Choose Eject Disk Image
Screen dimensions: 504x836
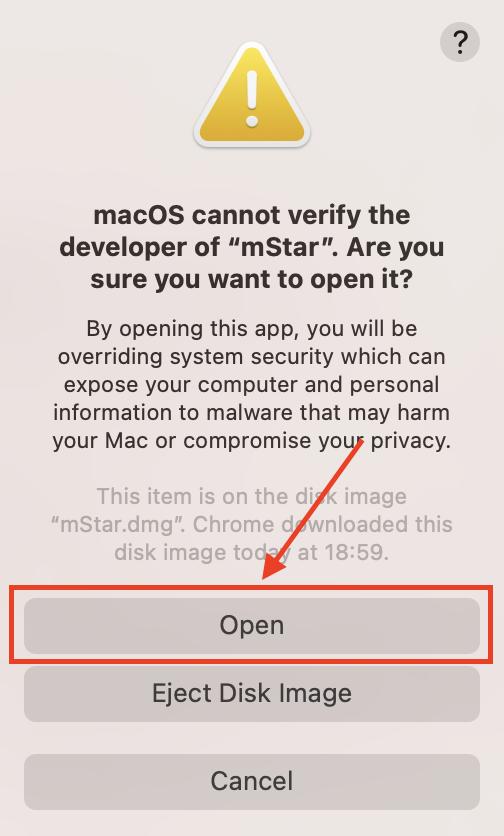[252, 693]
